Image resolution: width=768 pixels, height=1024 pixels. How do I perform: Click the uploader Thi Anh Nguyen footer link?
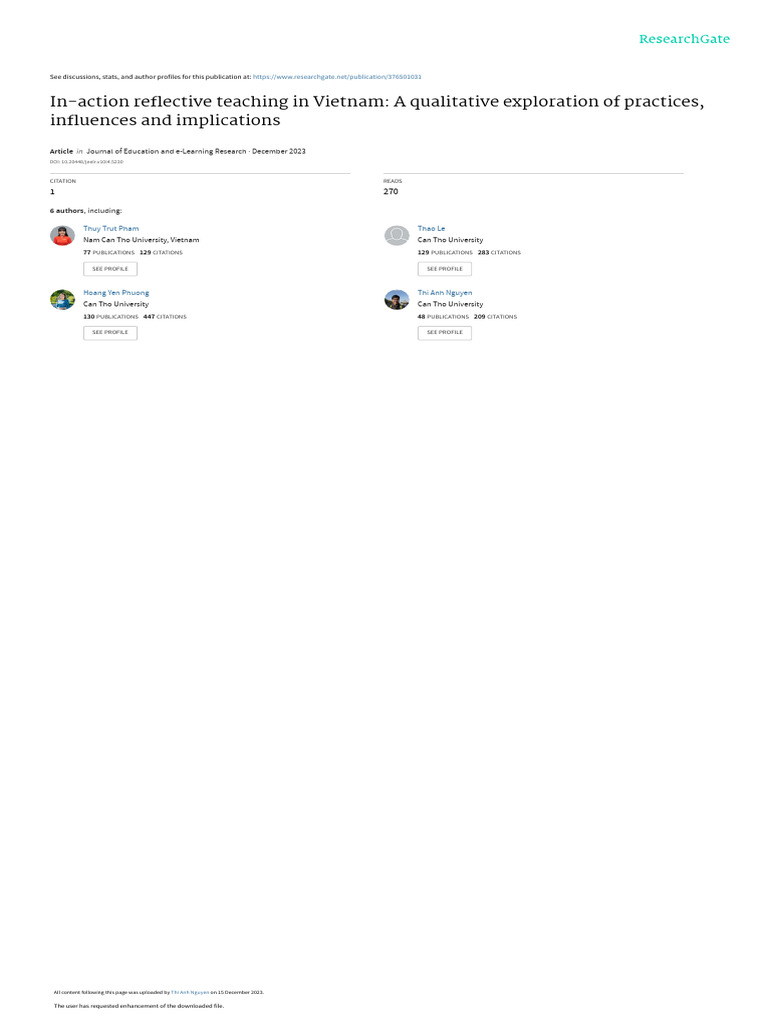click(190, 992)
